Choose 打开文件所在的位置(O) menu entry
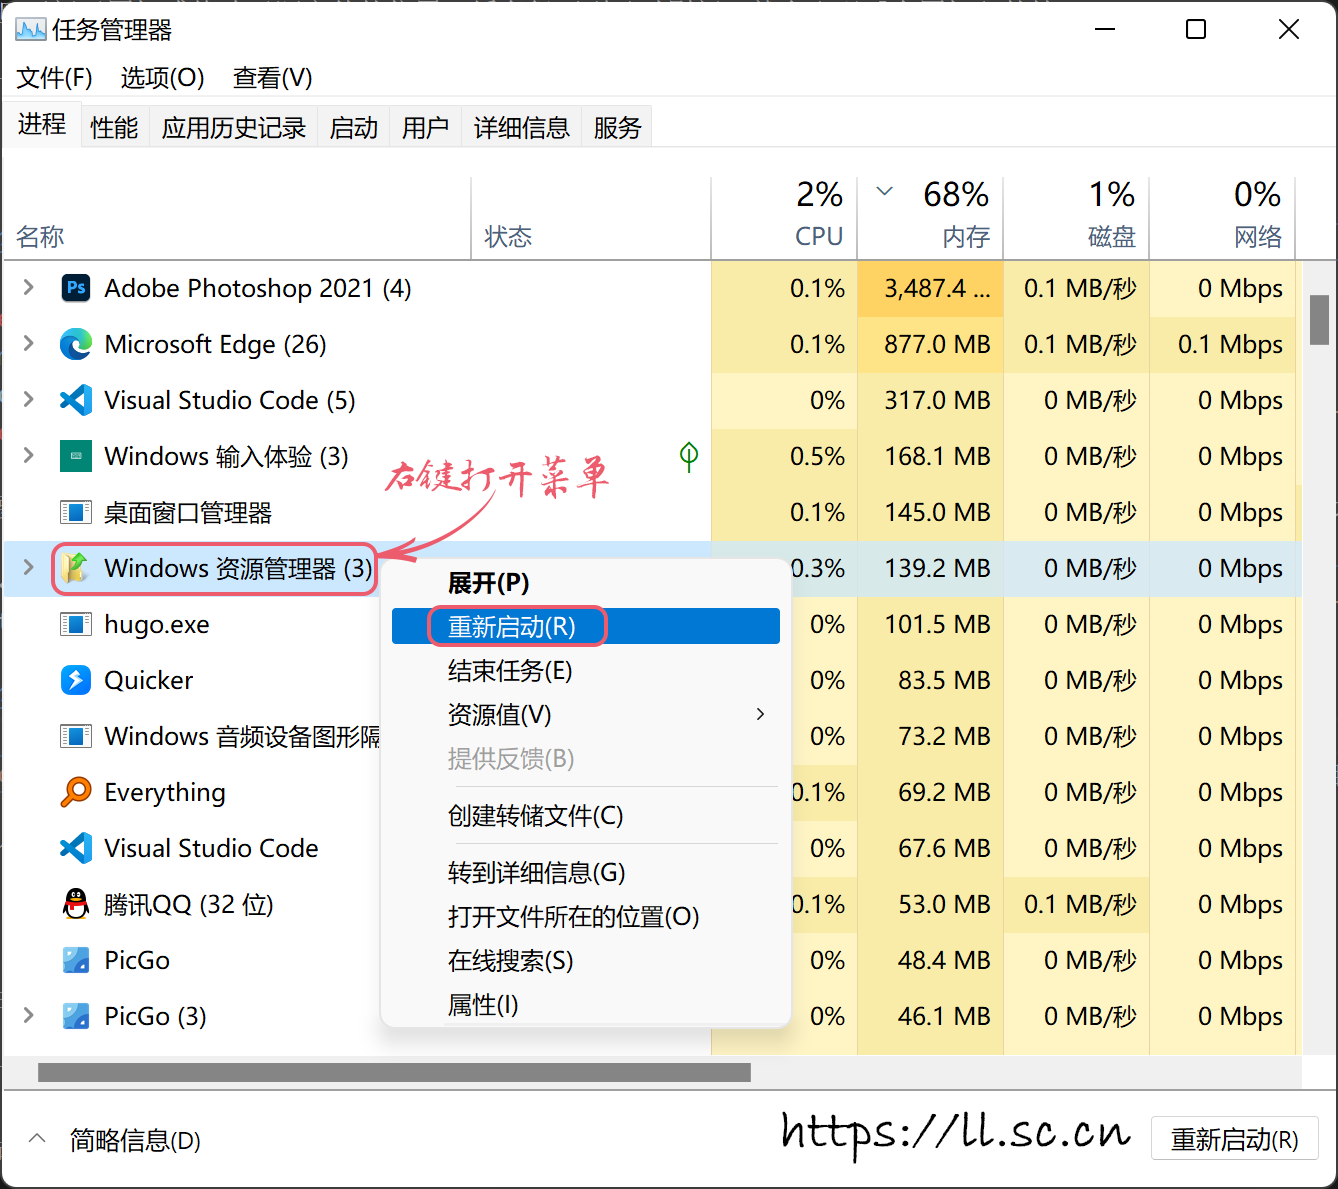This screenshot has width=1338, height=1189. 586,916
